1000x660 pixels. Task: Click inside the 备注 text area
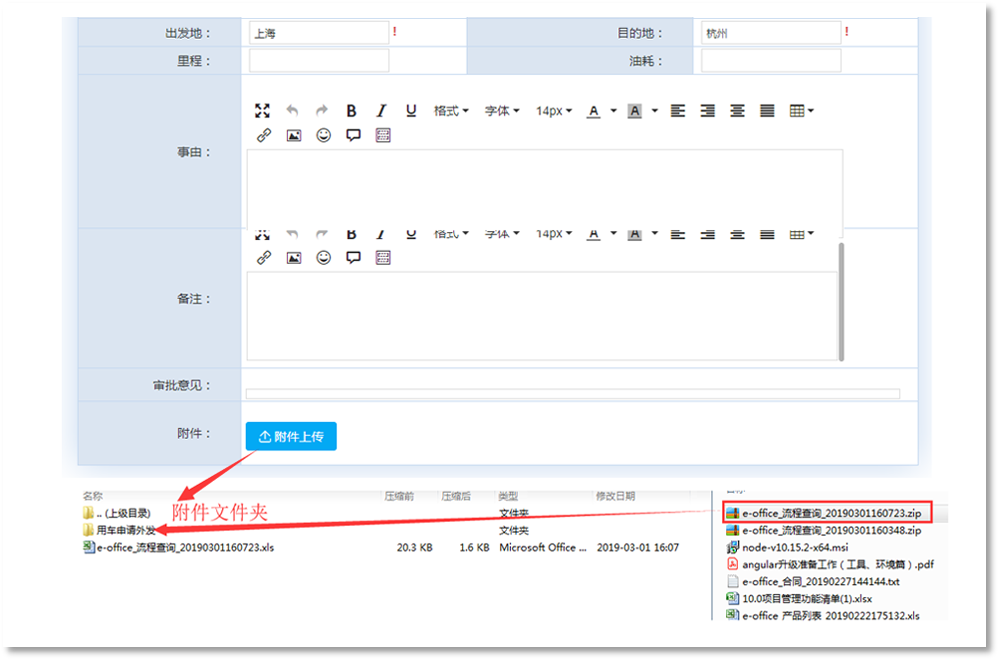(542, 316)
